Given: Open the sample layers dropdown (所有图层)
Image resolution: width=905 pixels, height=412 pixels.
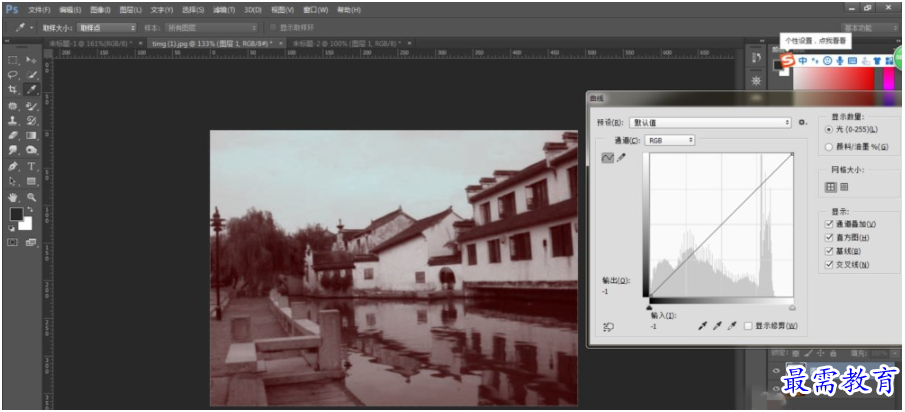Looking at the screenshot, I should [x=211, y=28].
